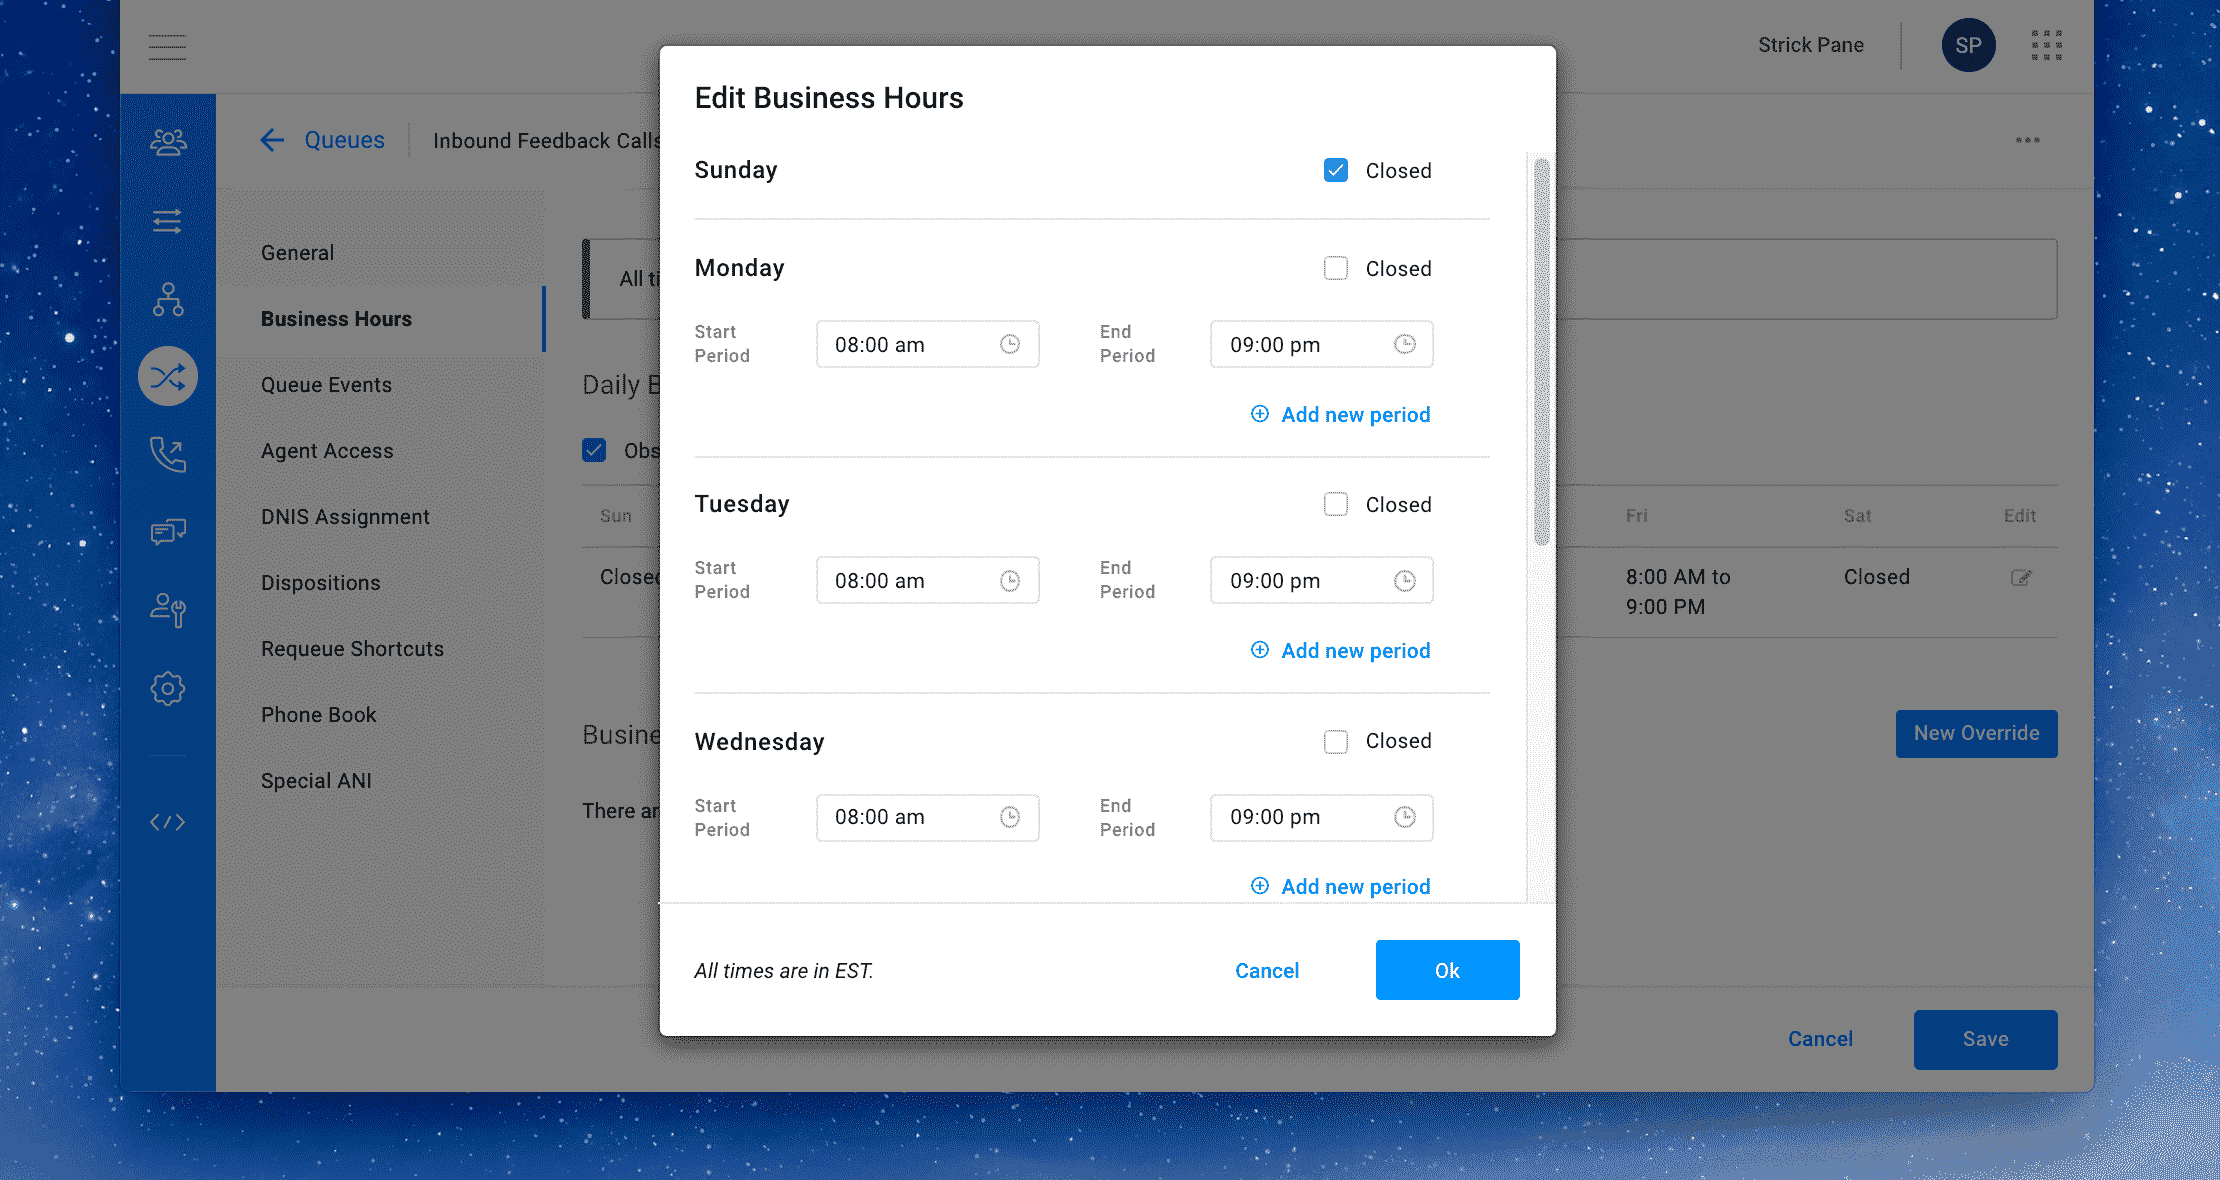2220x1180 pixels.
Task: Select the queue routing shuffle icon
Action: coord(168,376)
